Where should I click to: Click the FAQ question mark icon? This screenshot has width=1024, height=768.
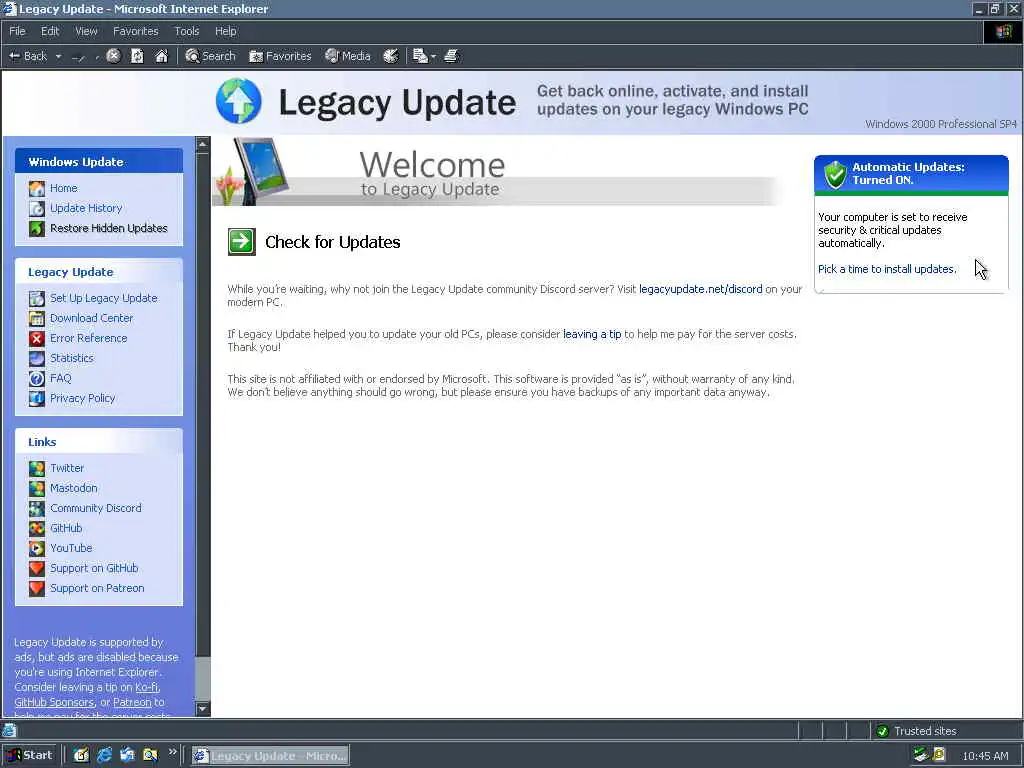[x=37, y=379]
